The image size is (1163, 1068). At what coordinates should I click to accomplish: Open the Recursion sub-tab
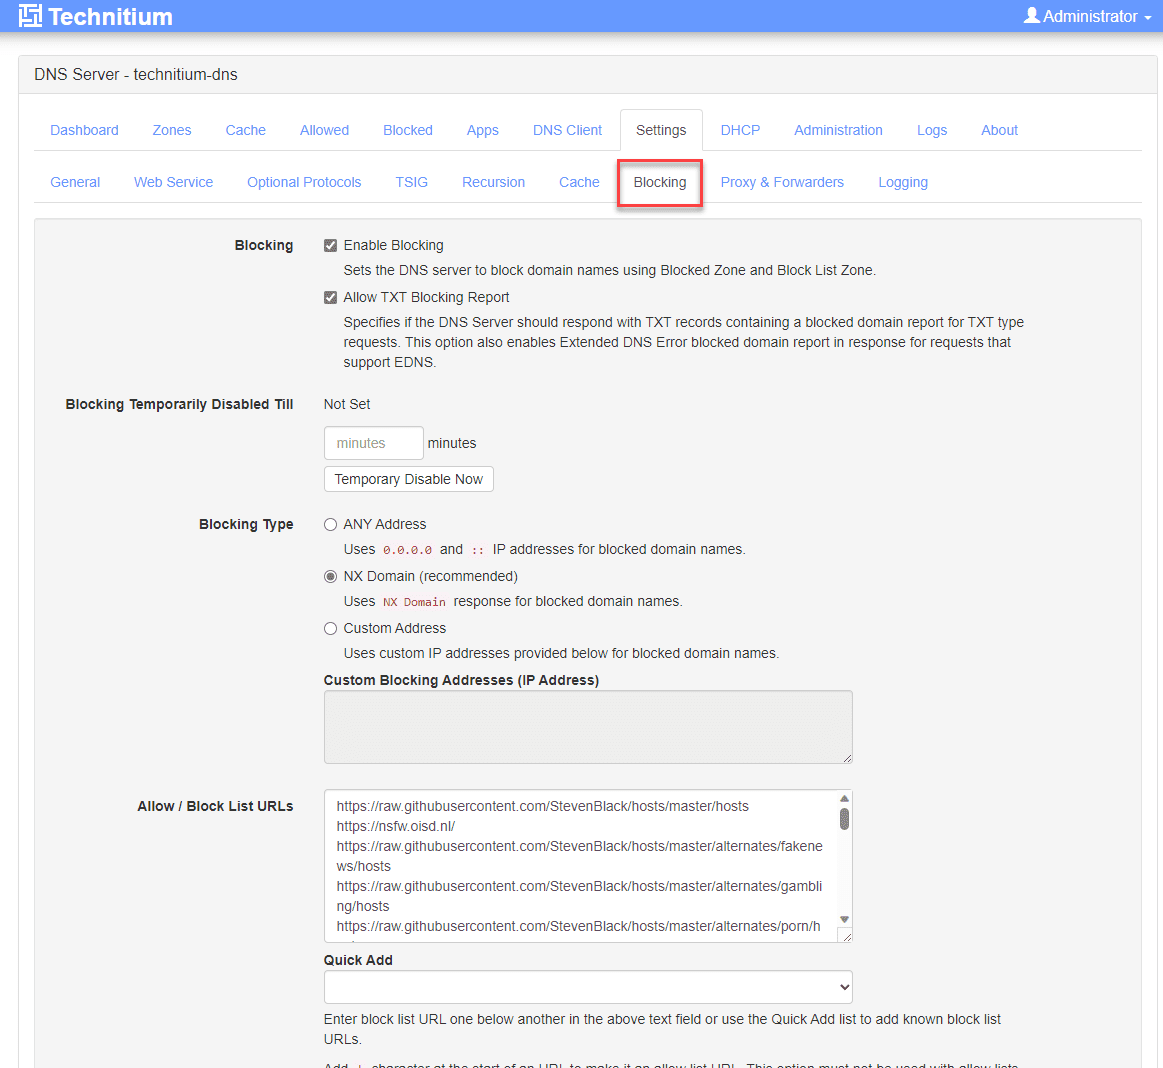[493, 182]
